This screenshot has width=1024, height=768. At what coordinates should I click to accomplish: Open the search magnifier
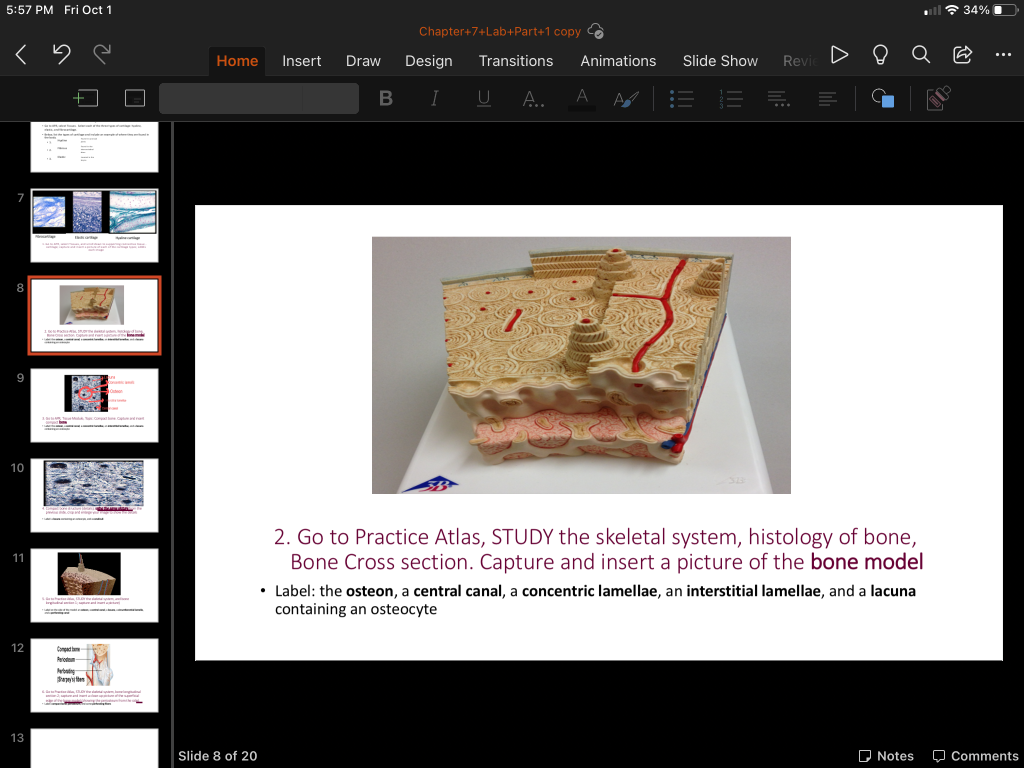tap(921, 55)
